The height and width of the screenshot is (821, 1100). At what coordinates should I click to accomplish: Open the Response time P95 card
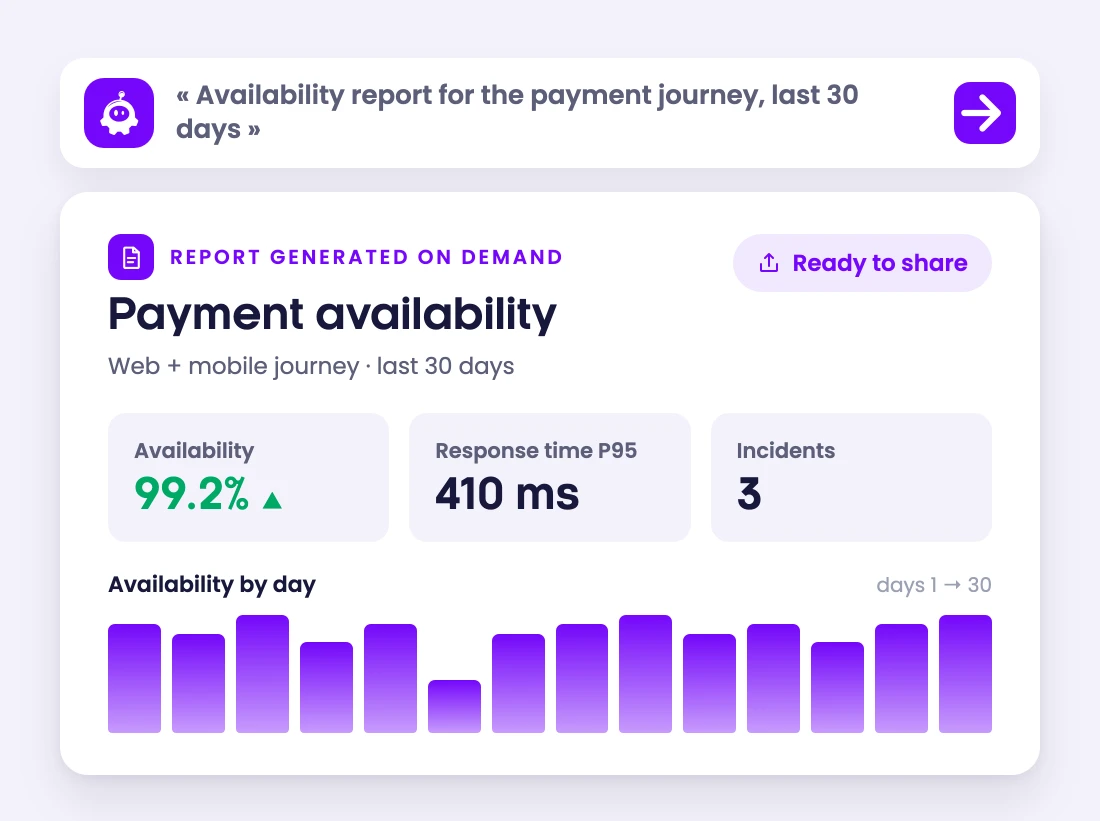click(549, 477)
